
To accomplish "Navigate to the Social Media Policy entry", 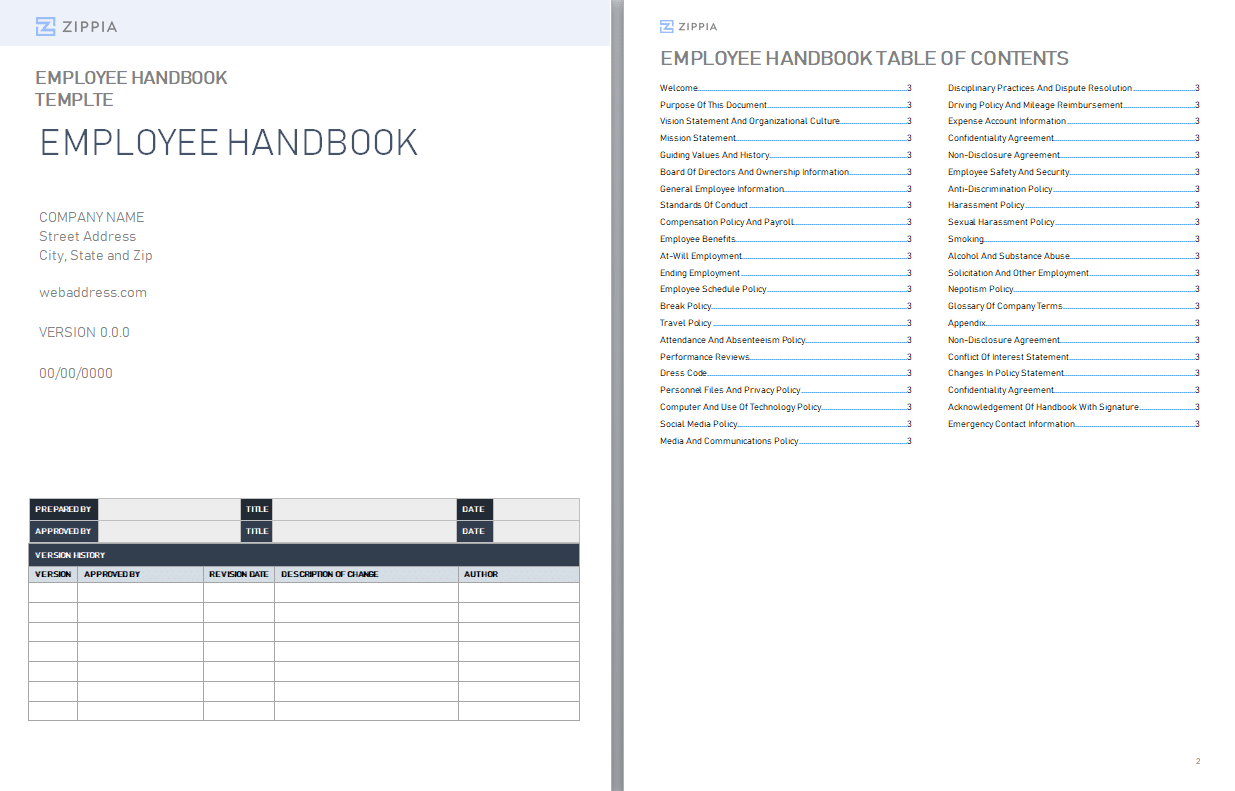I will (x=698, y=424).
